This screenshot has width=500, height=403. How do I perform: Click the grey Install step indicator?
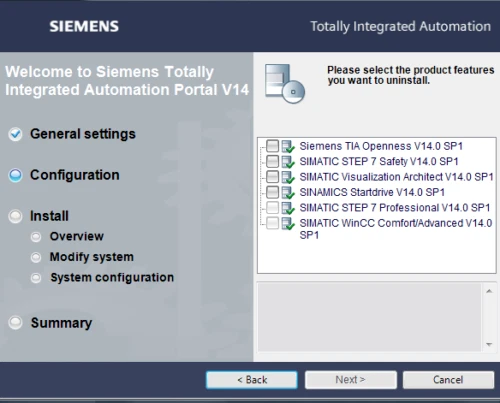[x=15, y=216]
